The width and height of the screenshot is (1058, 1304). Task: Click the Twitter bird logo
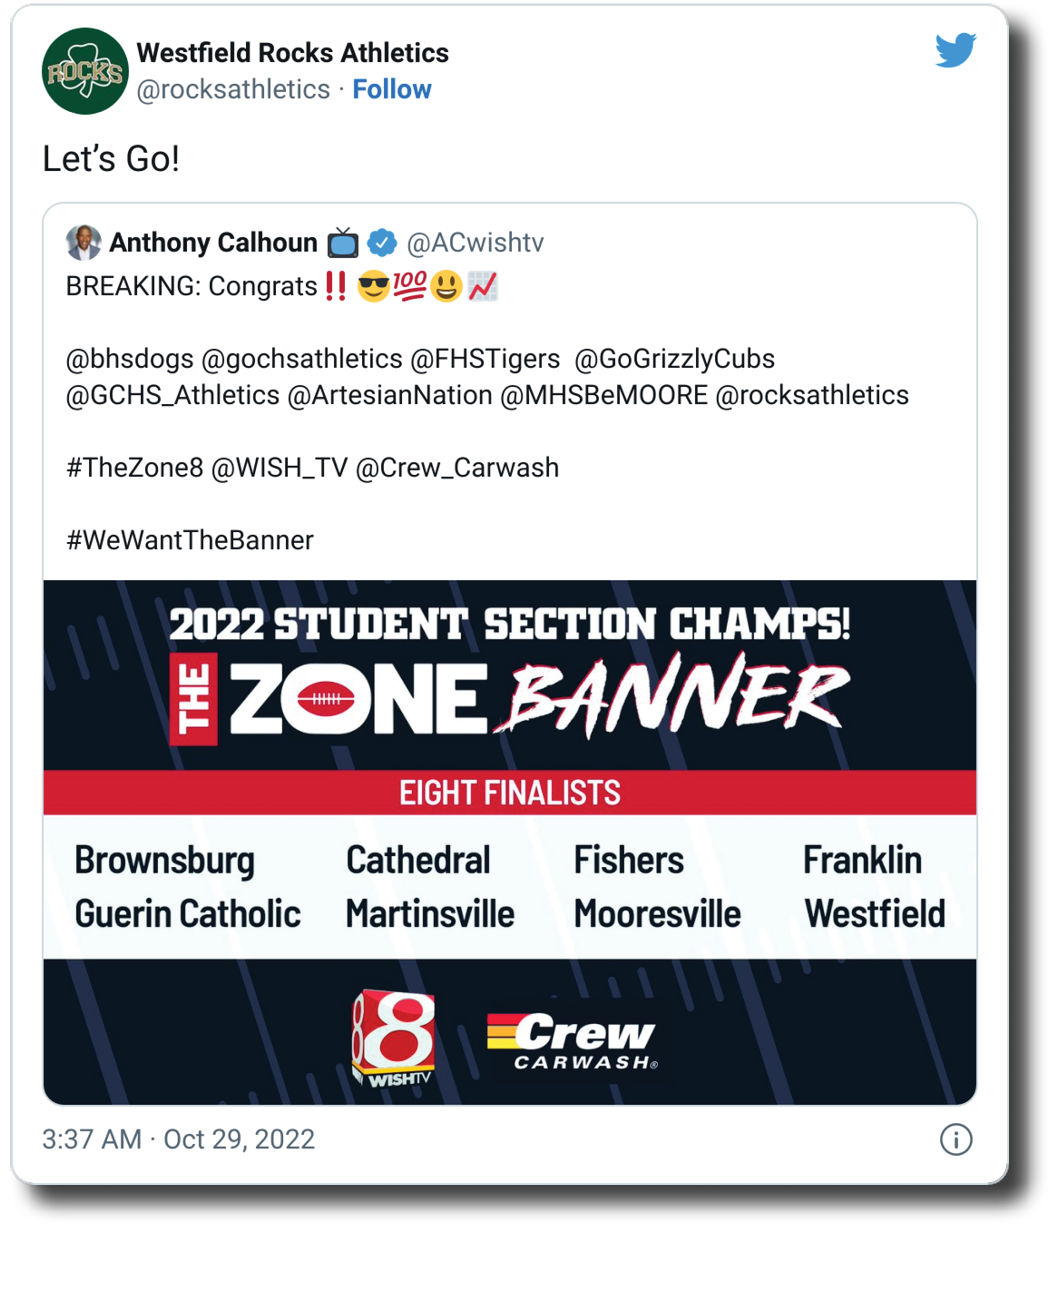click(955, 50)
